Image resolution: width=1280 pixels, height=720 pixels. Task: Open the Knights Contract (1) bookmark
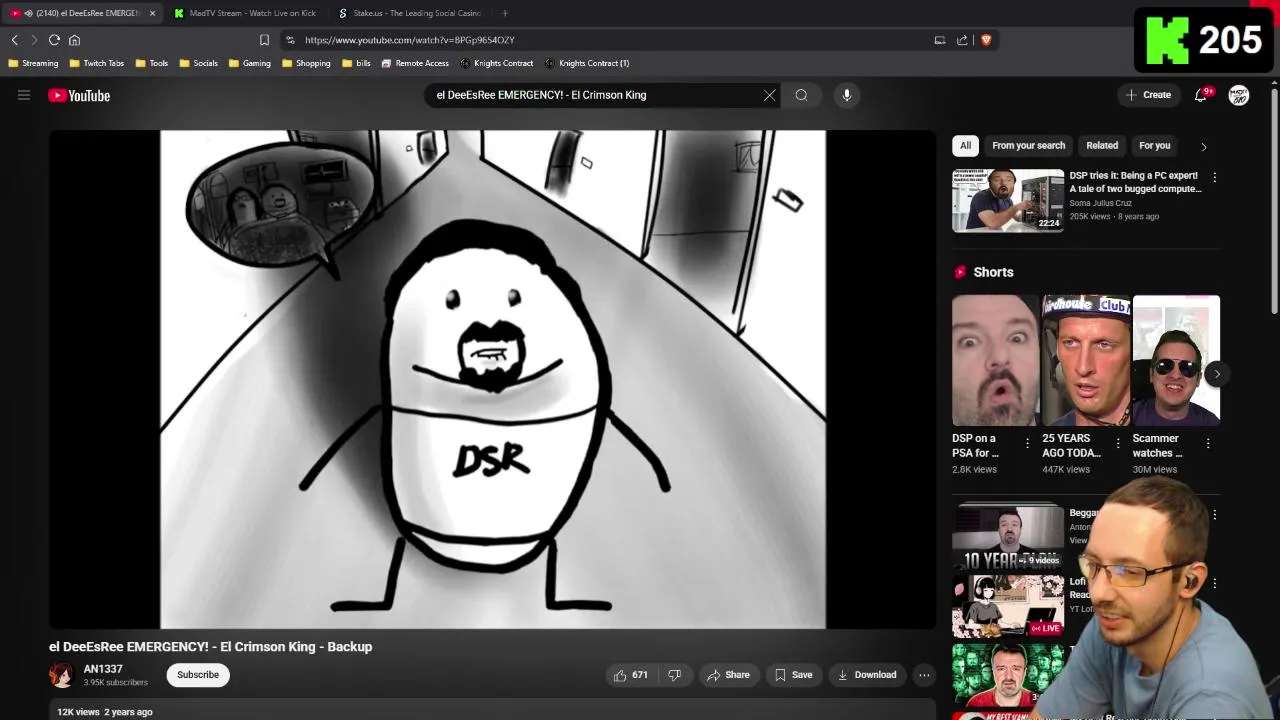pos(587,63)
